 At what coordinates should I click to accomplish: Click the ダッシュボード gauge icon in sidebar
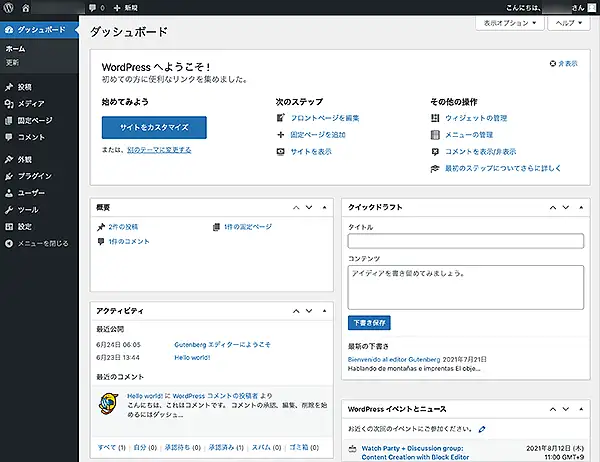pyautogui.click(x=9, y=30)
